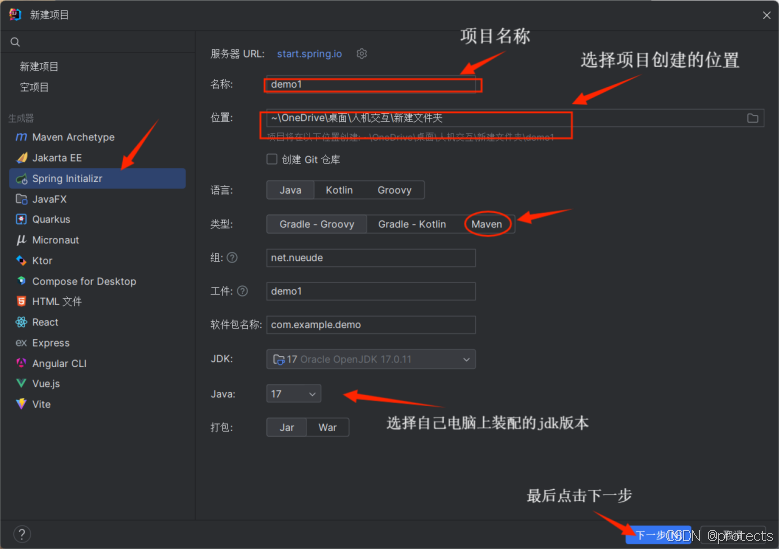Click the Cancel button
The height and width of the screenshot is (550, 779).
click(x=733, y=535)
